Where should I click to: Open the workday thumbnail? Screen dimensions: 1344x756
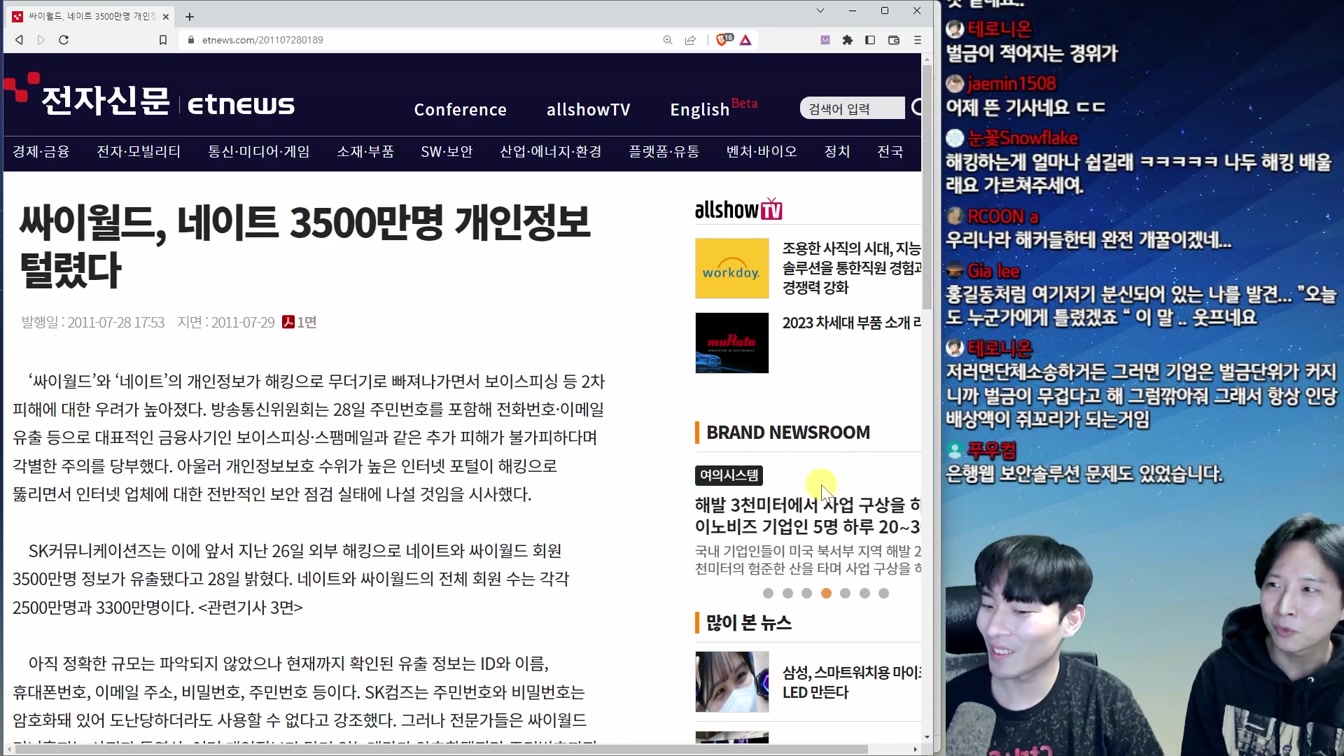point(732,268)
